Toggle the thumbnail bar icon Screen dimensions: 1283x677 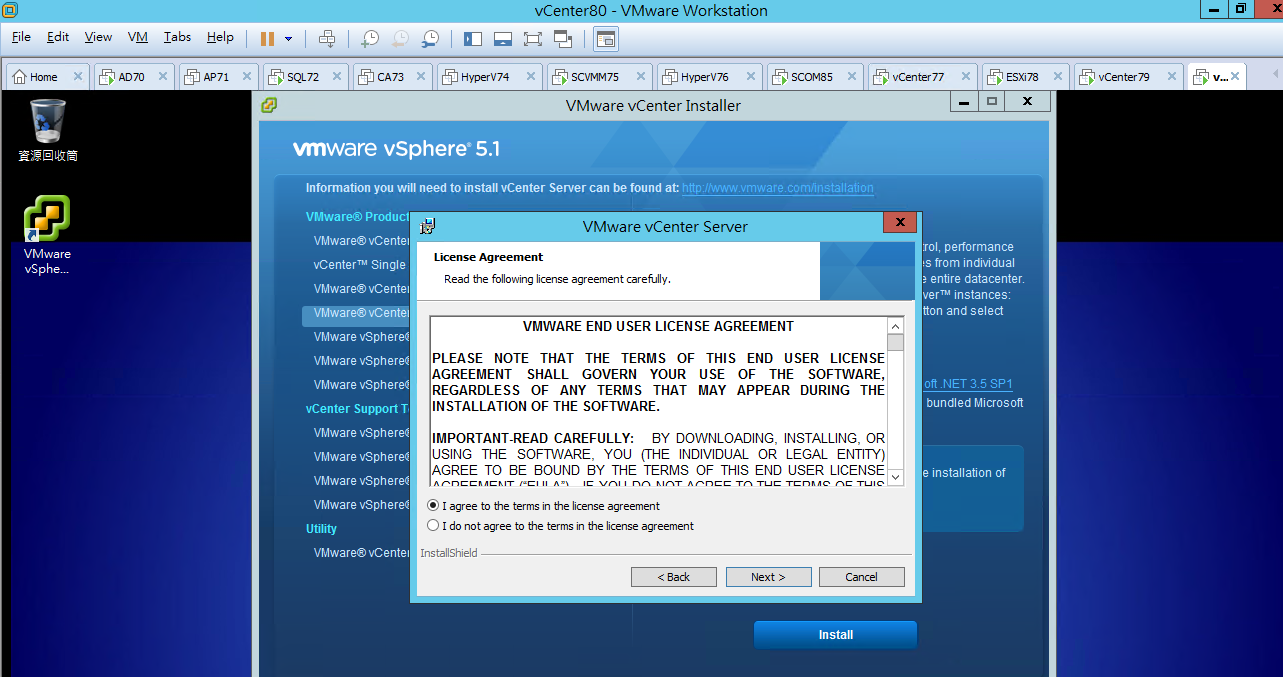(x=503, y=38)
